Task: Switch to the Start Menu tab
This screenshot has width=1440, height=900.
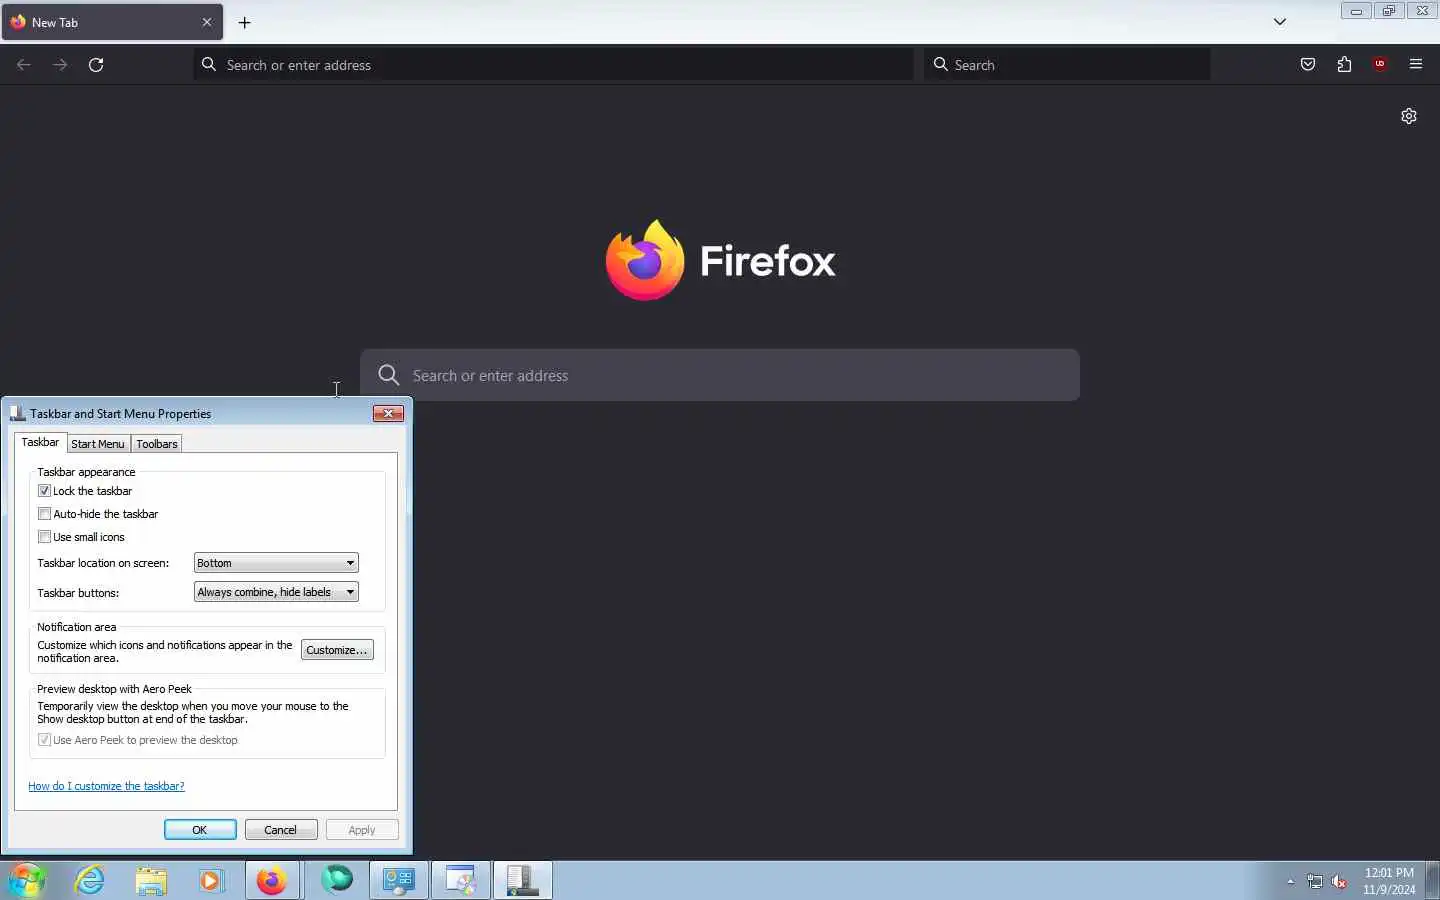Action: [98, 444]
